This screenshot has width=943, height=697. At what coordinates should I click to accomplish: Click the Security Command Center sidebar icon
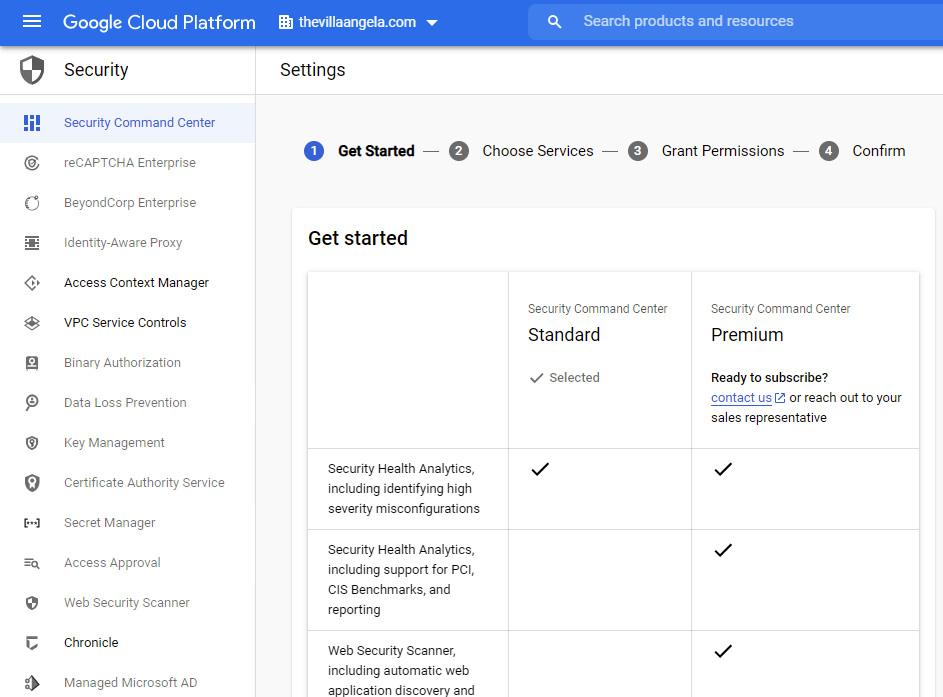pyautogui.click(x=32, y=123)
